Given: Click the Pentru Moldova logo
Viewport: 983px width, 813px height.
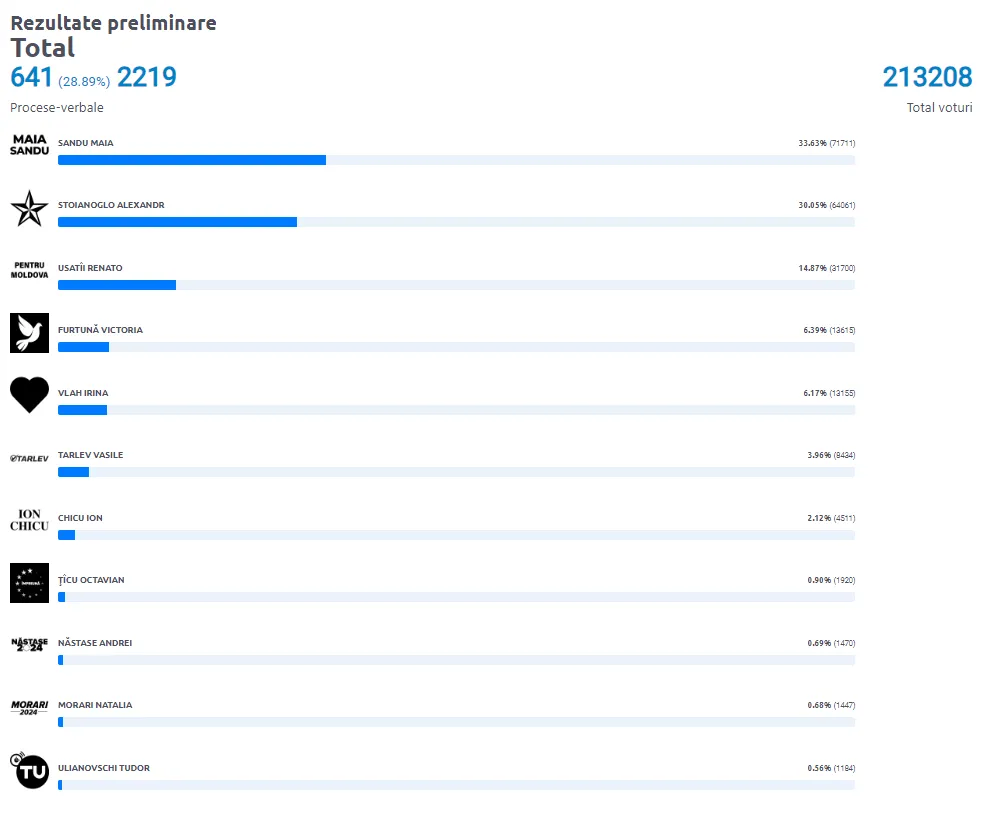Looking at the screenshot, I should click(x=29, y=270).
